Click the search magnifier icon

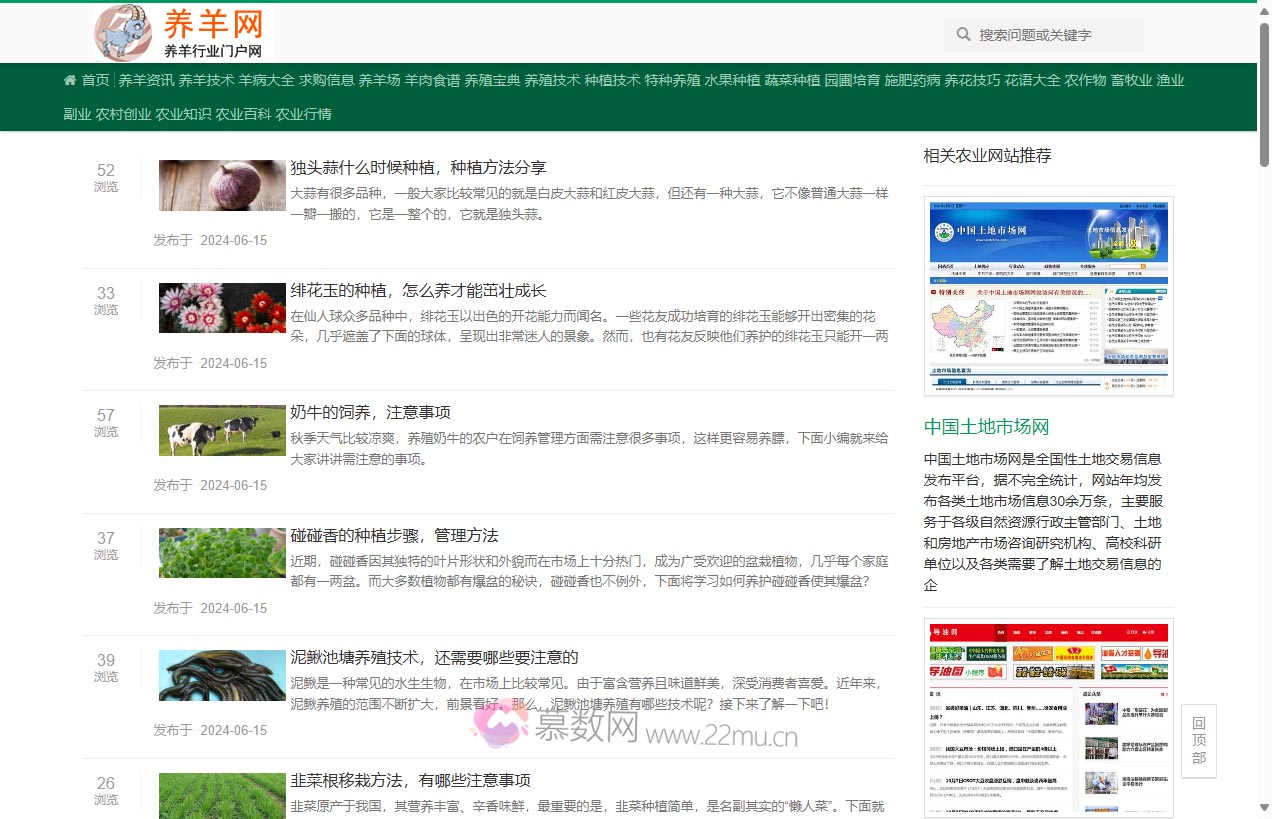(962, 35)
